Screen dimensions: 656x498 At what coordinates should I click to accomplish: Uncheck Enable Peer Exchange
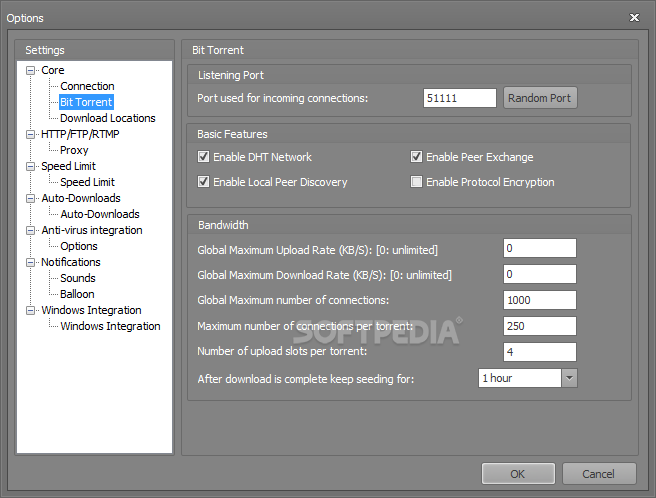[416, 157]
